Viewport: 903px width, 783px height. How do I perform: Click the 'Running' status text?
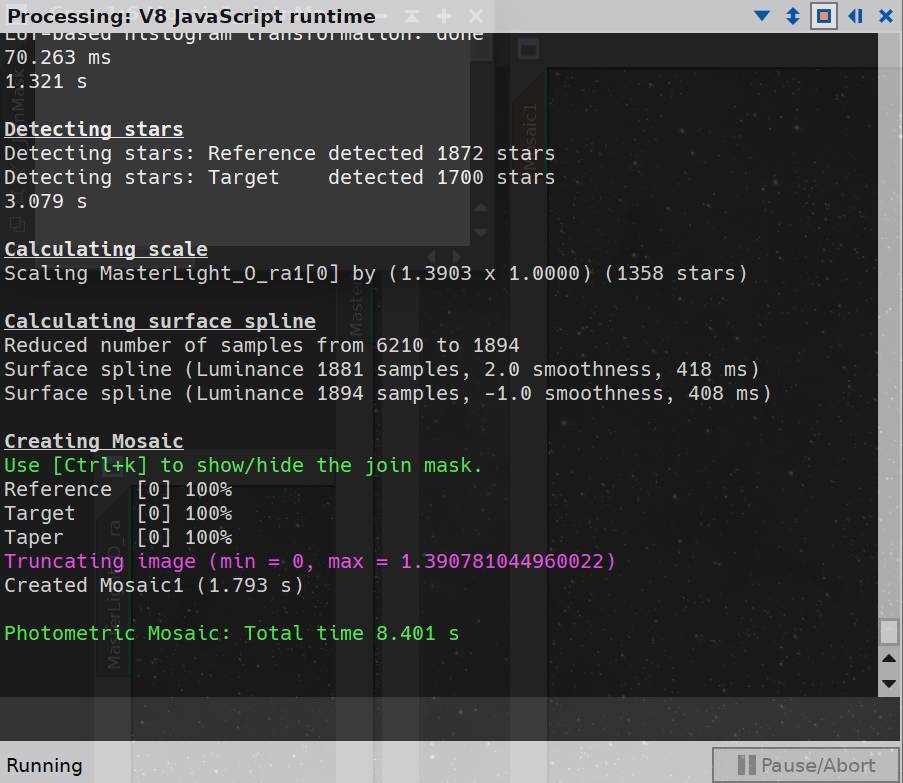coord(44,766)
